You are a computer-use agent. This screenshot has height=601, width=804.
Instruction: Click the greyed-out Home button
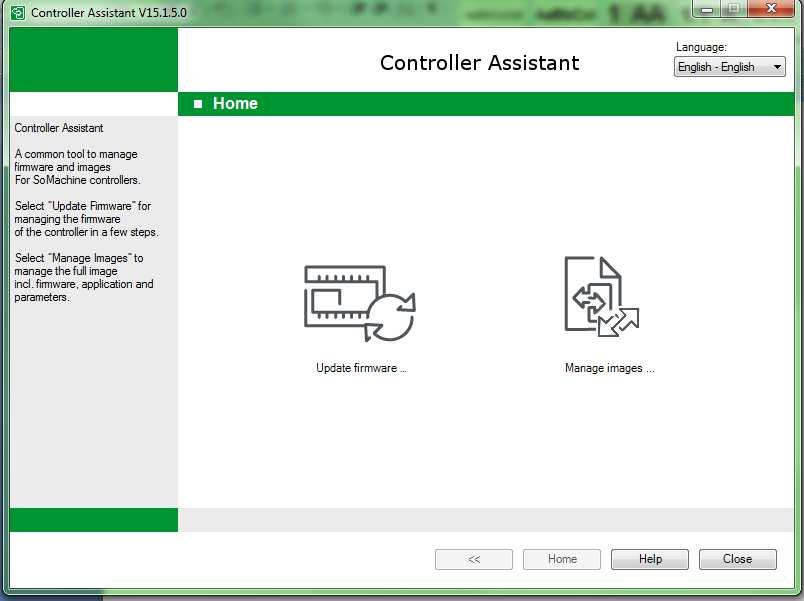click(x=562, y=559)
